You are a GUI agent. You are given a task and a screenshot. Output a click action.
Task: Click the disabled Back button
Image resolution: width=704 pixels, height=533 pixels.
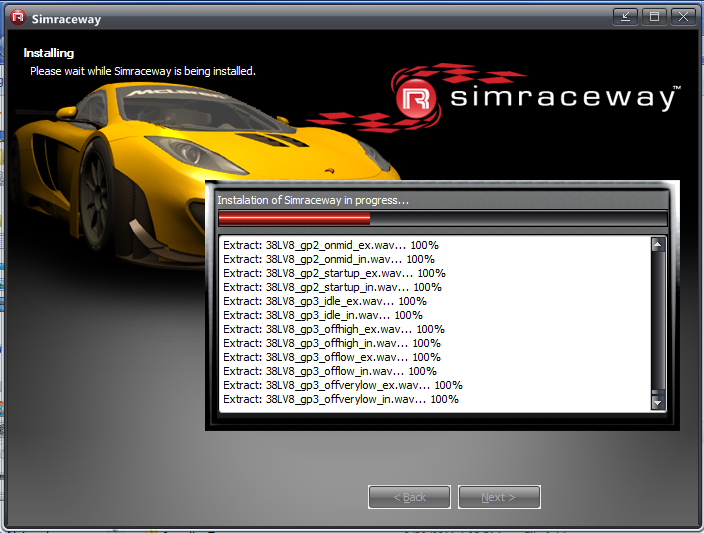tap(409, 497)
